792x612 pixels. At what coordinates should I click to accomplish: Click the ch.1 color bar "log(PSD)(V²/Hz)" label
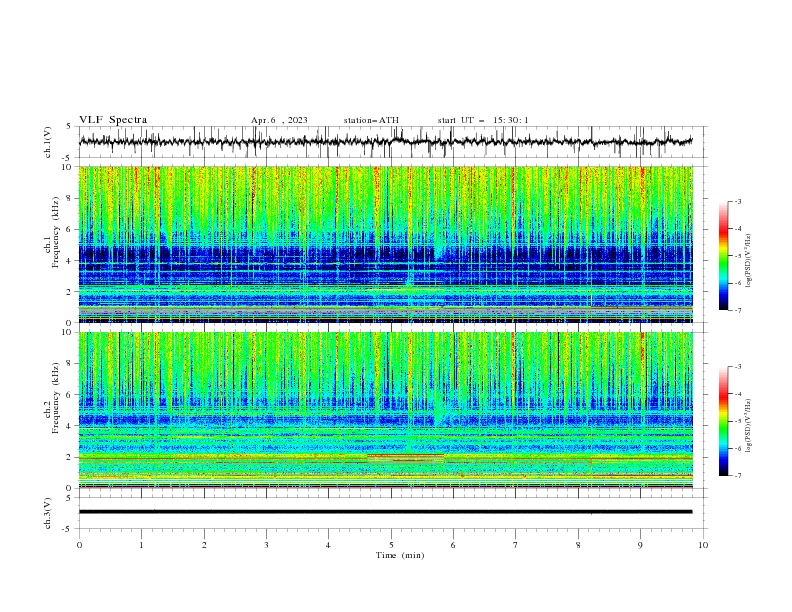749,261
